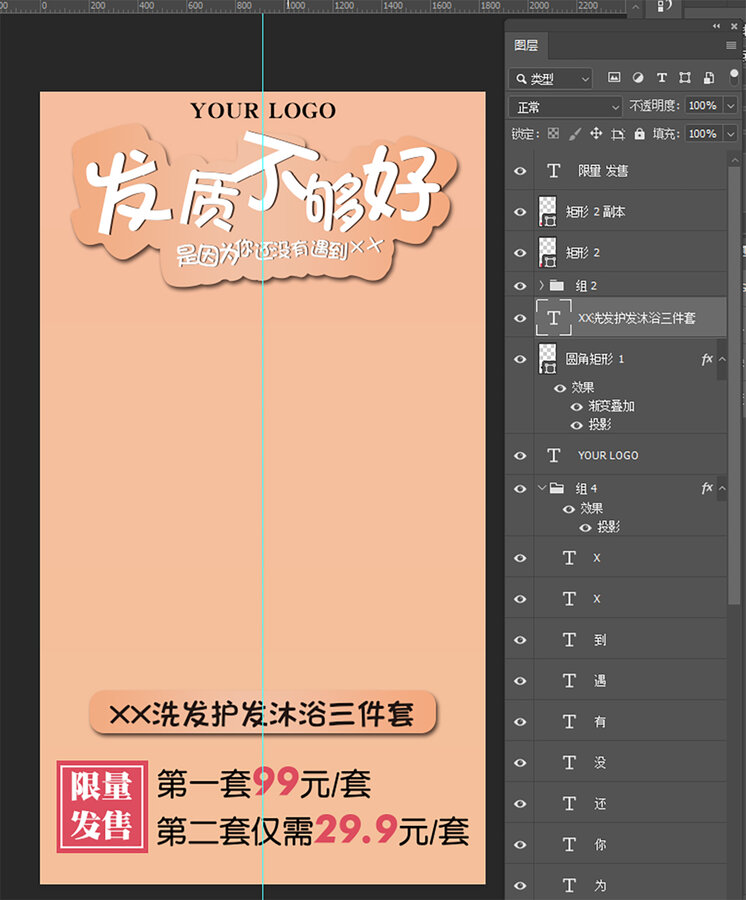Click the T thumbnail of 限量 发售 layer
The width and height of the screenshot is (746, 900).
pos(553,170)
